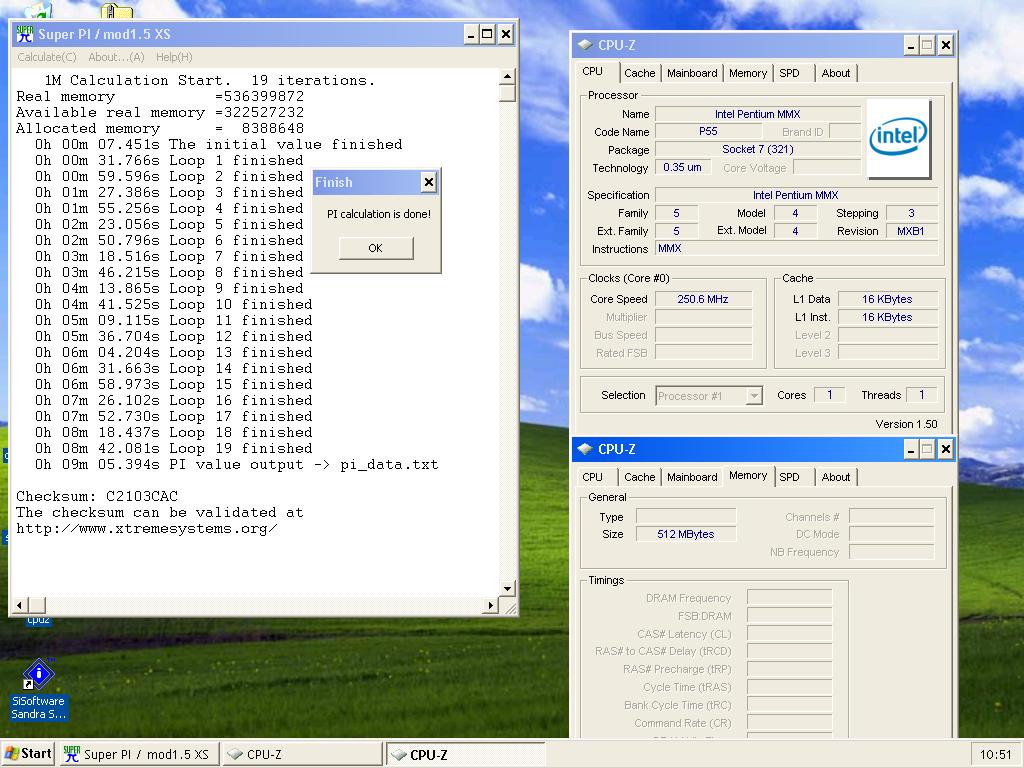Minimize the upper CPU-Z window
Image resolution: width=1024 pixels, height=768 pixels.
pyautogui.click(x=911, y=46)
